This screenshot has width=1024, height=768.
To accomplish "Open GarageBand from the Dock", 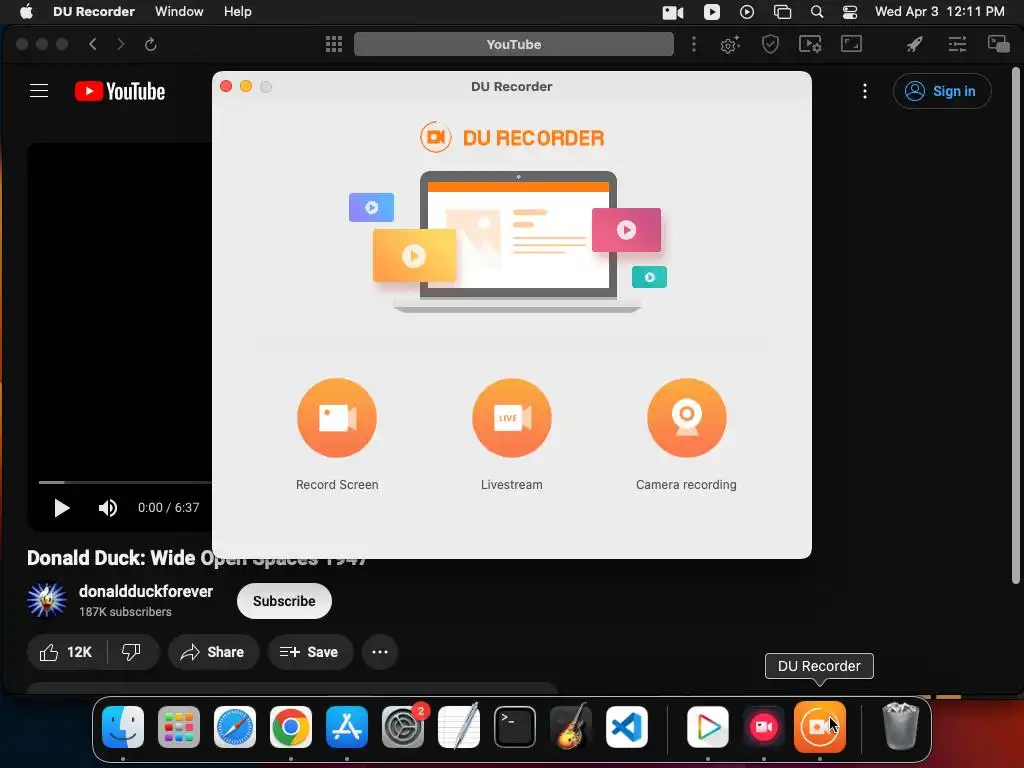I will tap(571, 726).
